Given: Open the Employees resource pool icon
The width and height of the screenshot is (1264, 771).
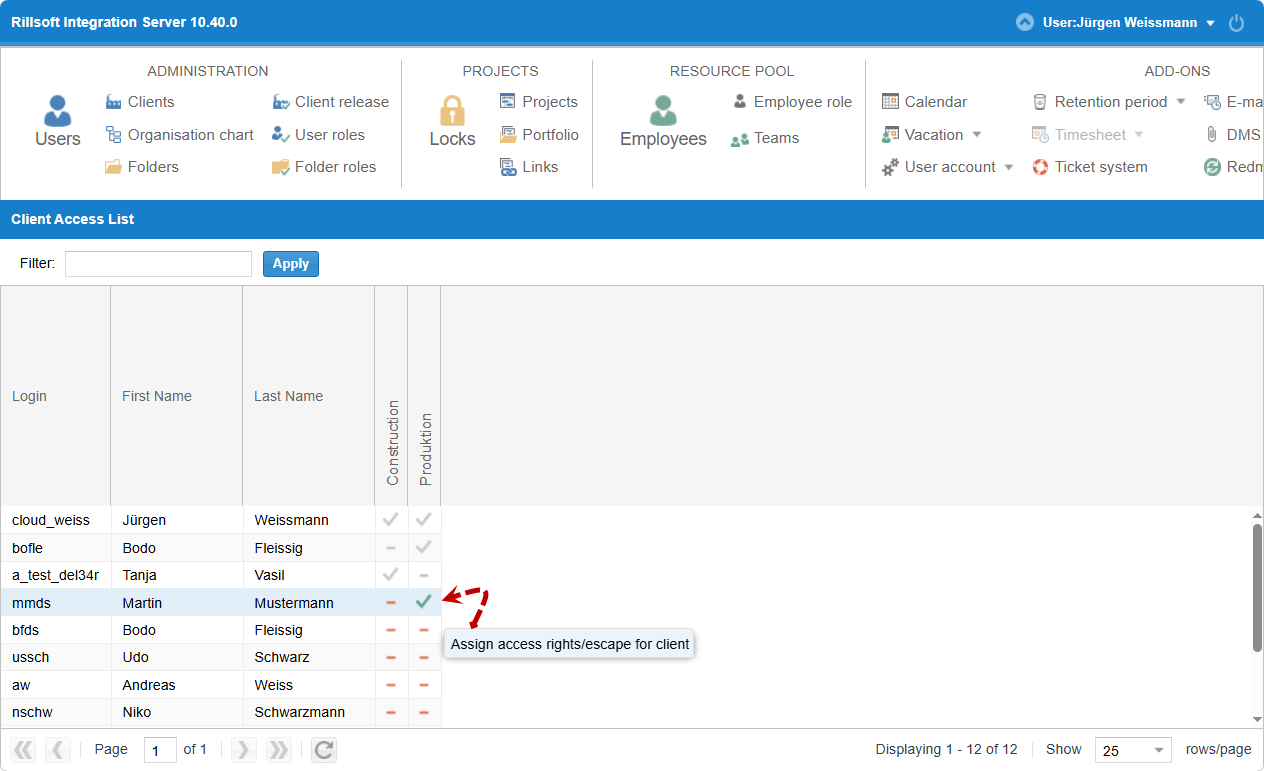Looking at the screenshot, I should 663,122.
